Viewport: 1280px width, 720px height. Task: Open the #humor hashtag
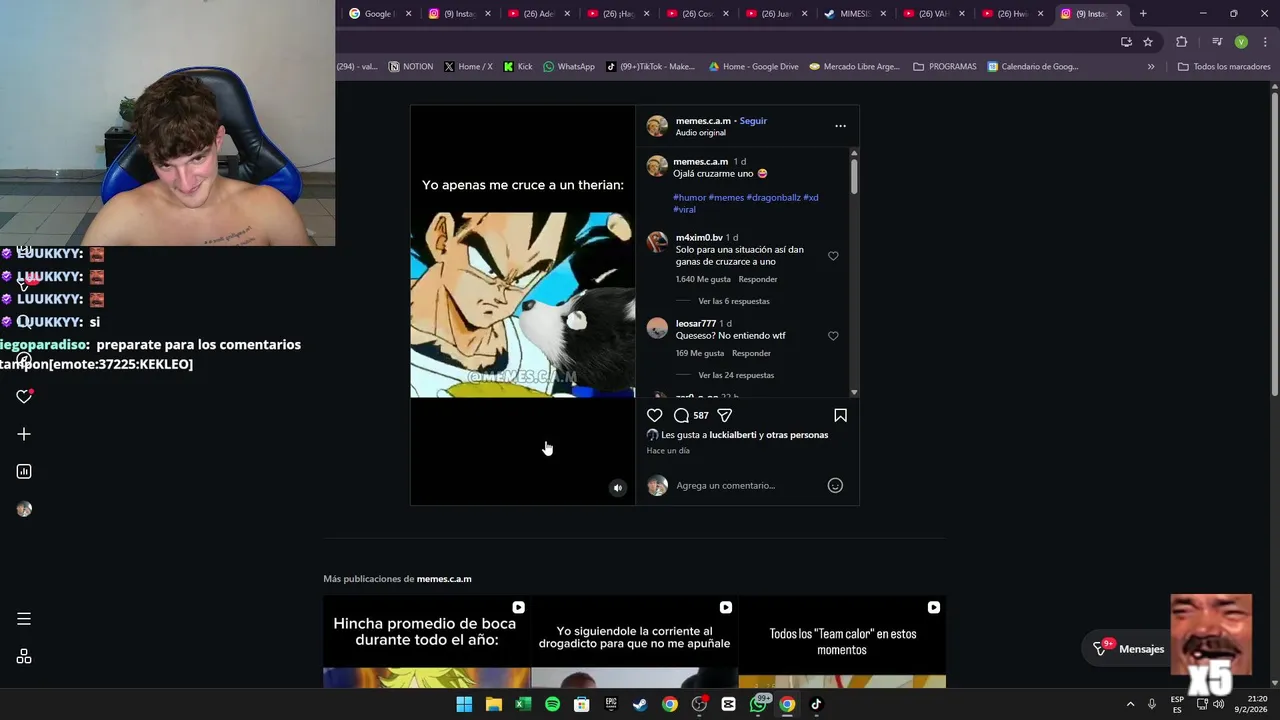click(689, 198)
